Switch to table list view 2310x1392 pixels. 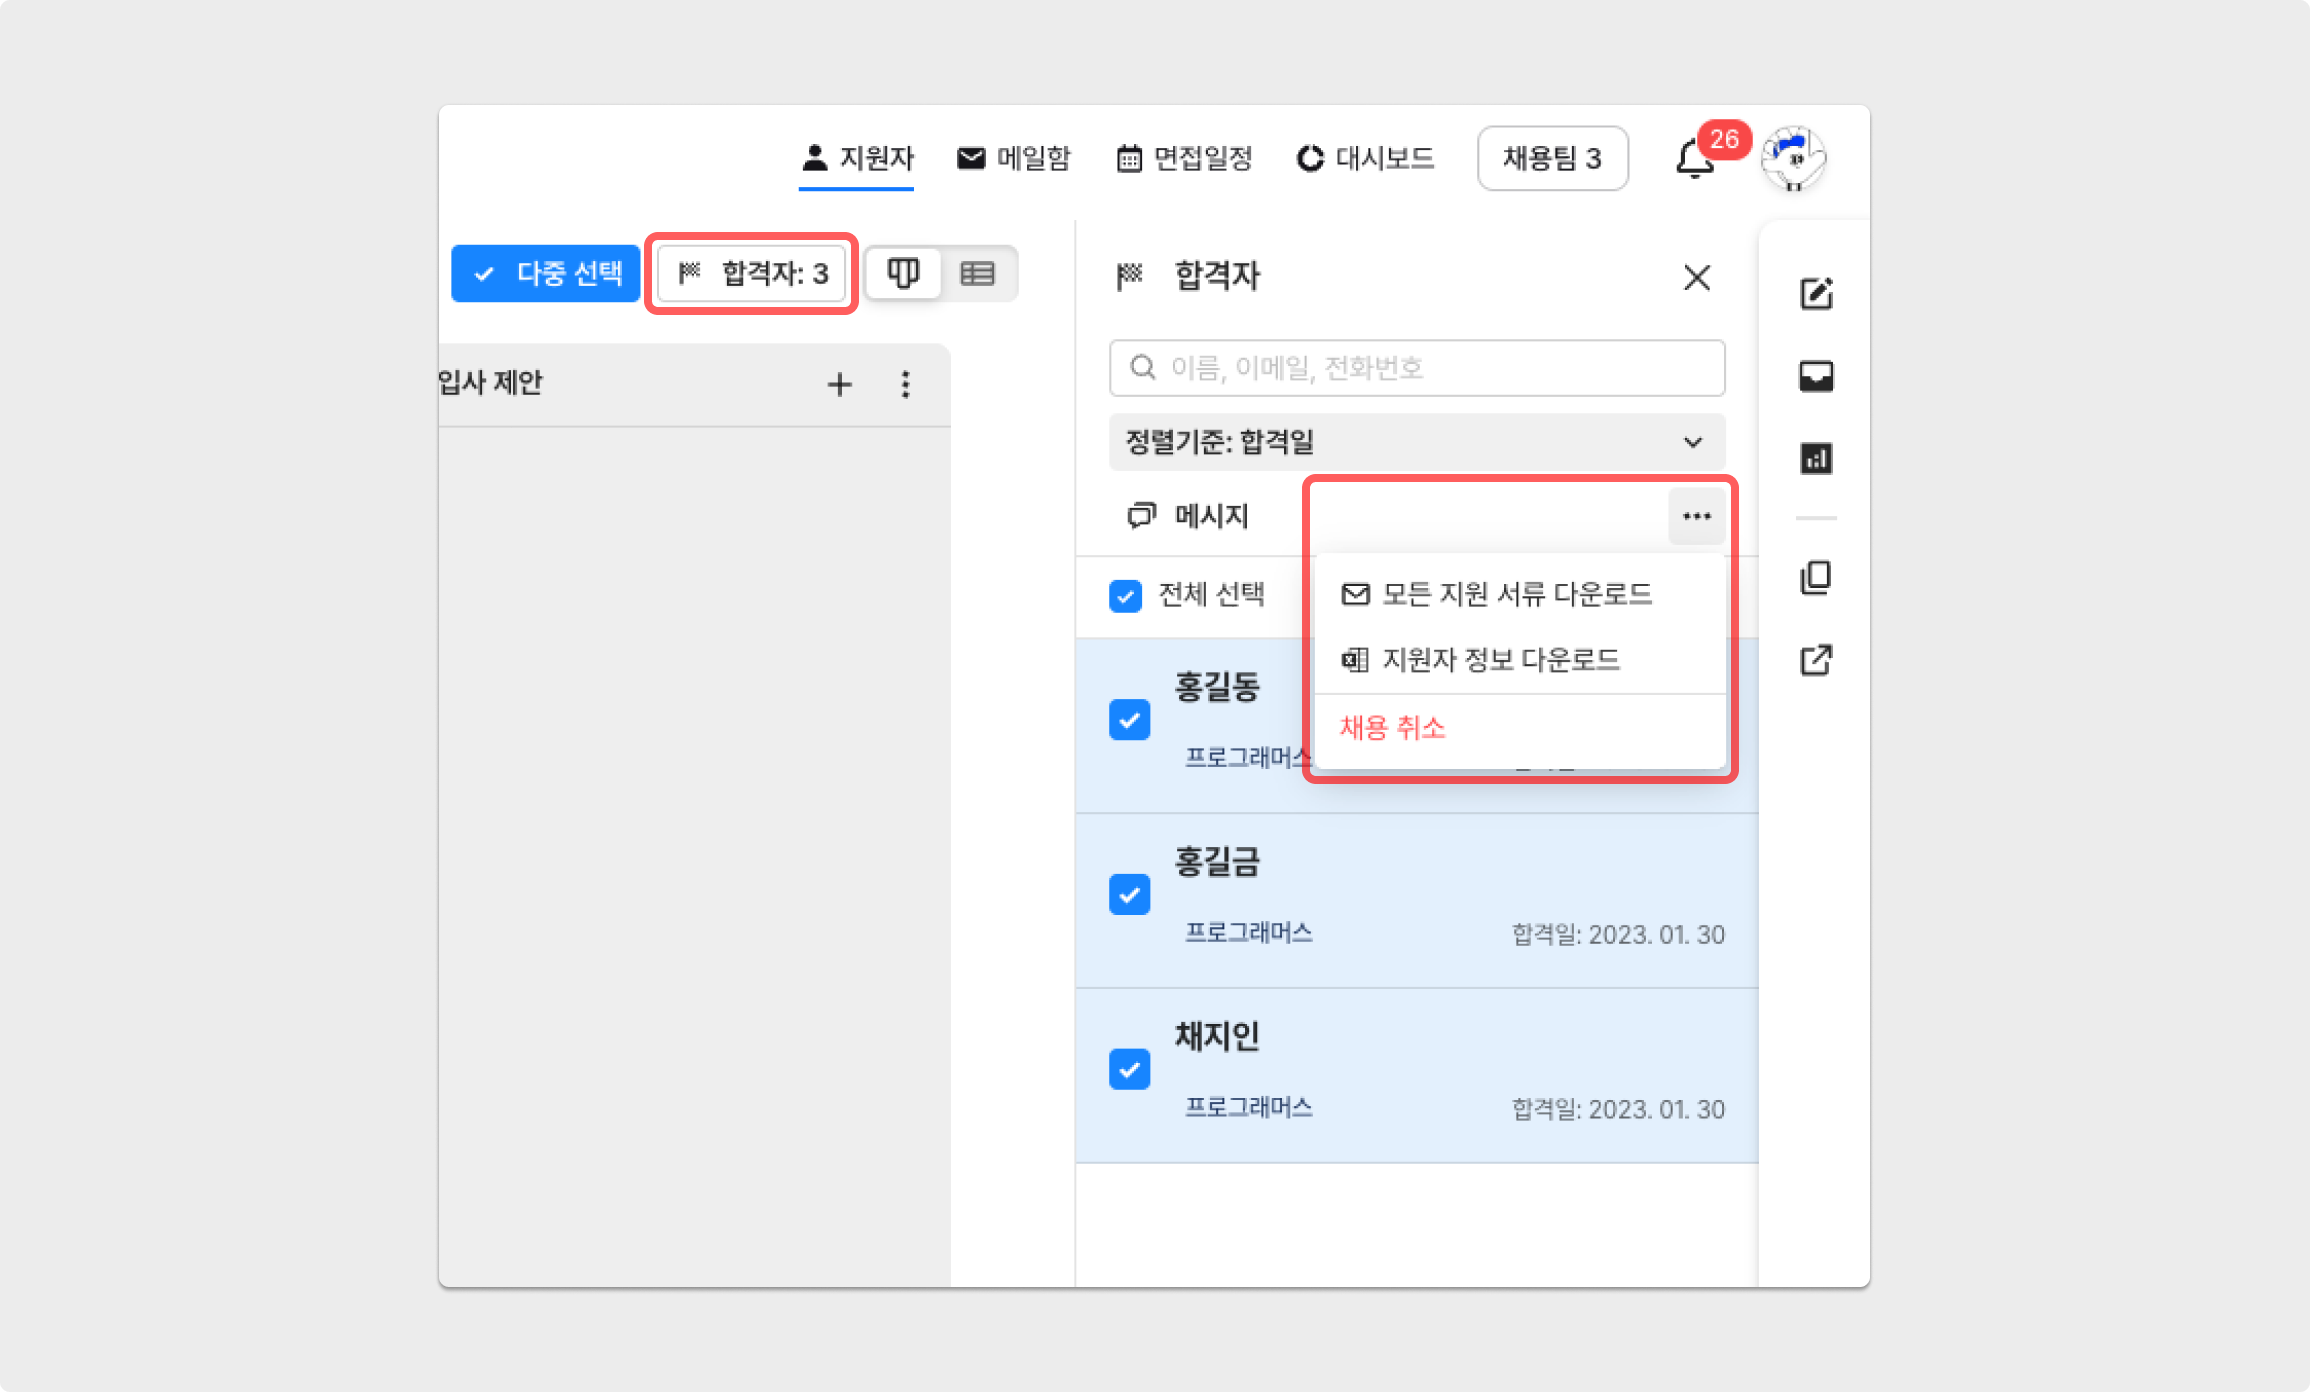(x=977, y=273)
